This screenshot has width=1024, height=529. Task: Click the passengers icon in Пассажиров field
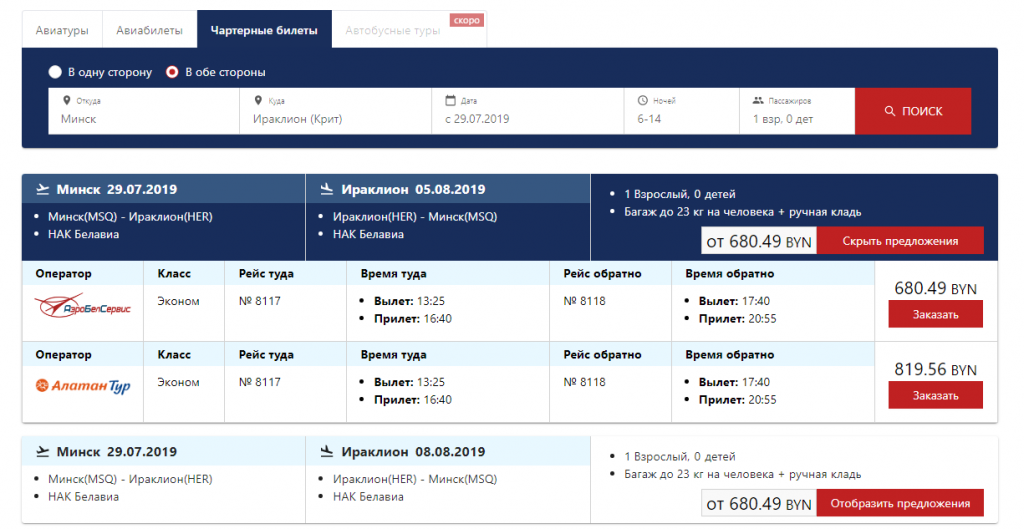click(758, 101)
